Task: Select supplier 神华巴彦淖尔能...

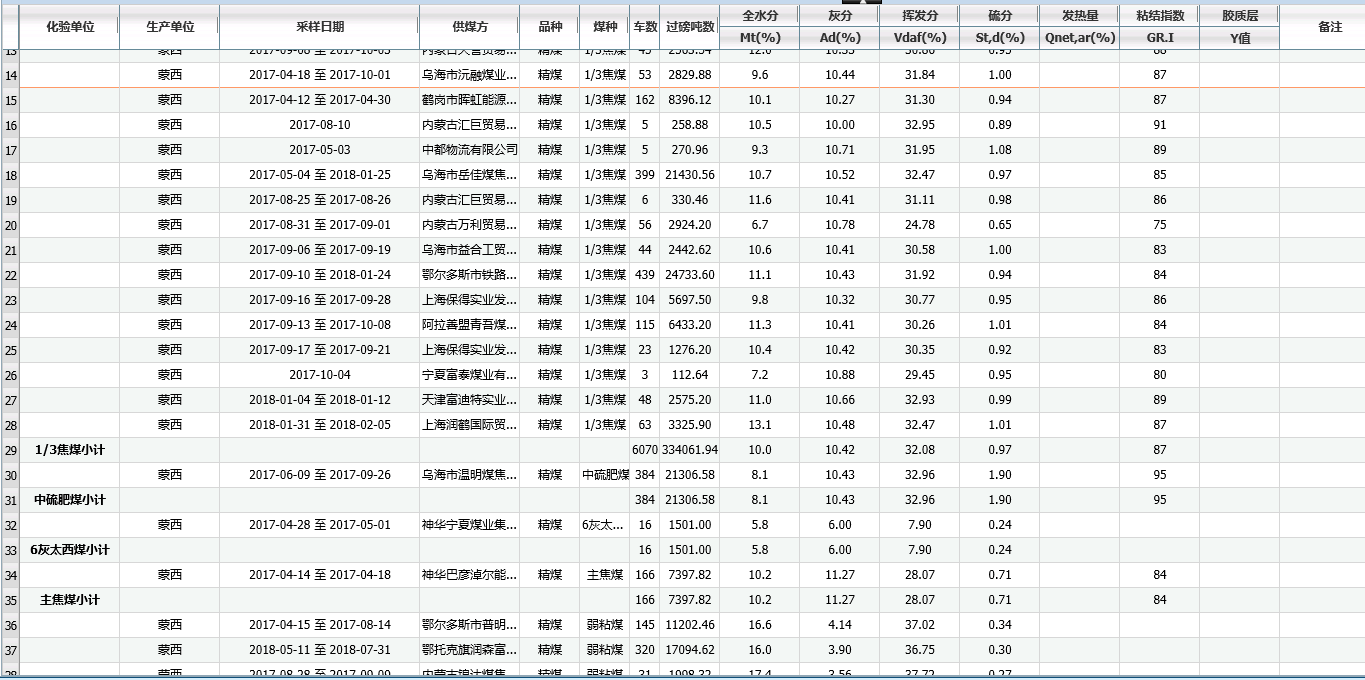Action: point(469,575)
